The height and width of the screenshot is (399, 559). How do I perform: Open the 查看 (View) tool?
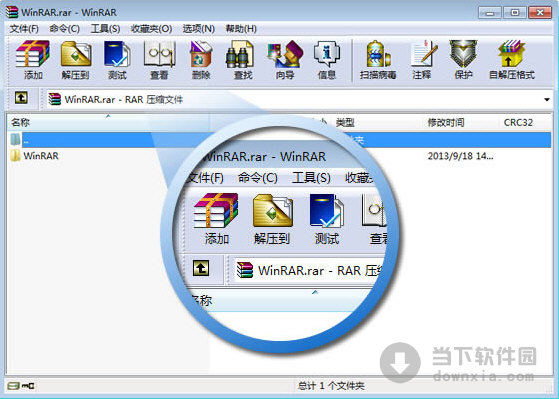(x=159, y=60)
